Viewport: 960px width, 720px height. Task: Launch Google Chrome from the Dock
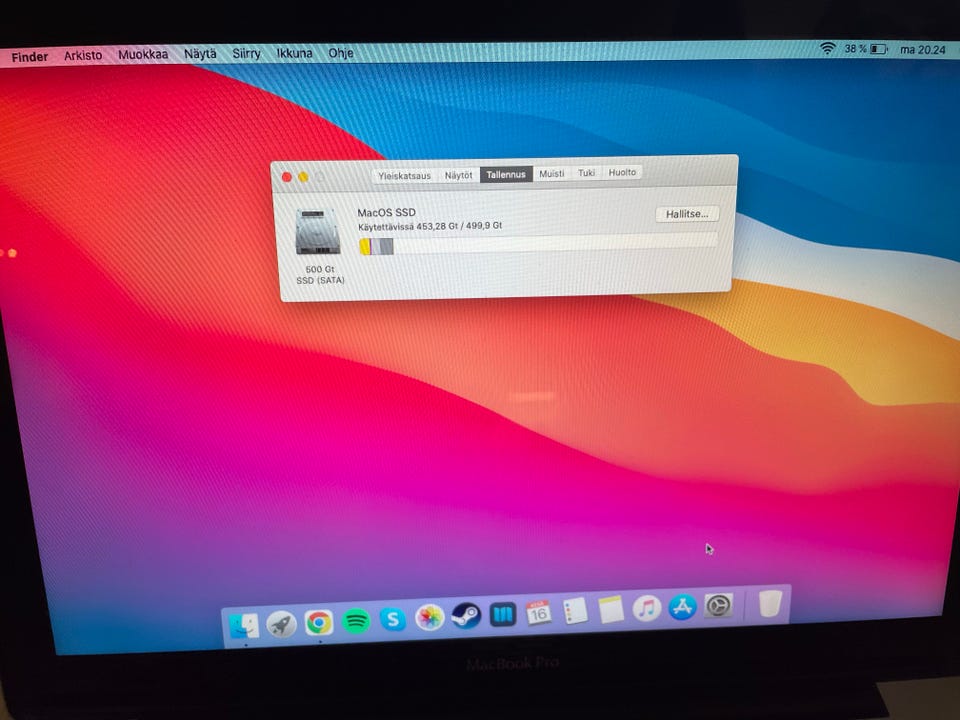point(319,623)
